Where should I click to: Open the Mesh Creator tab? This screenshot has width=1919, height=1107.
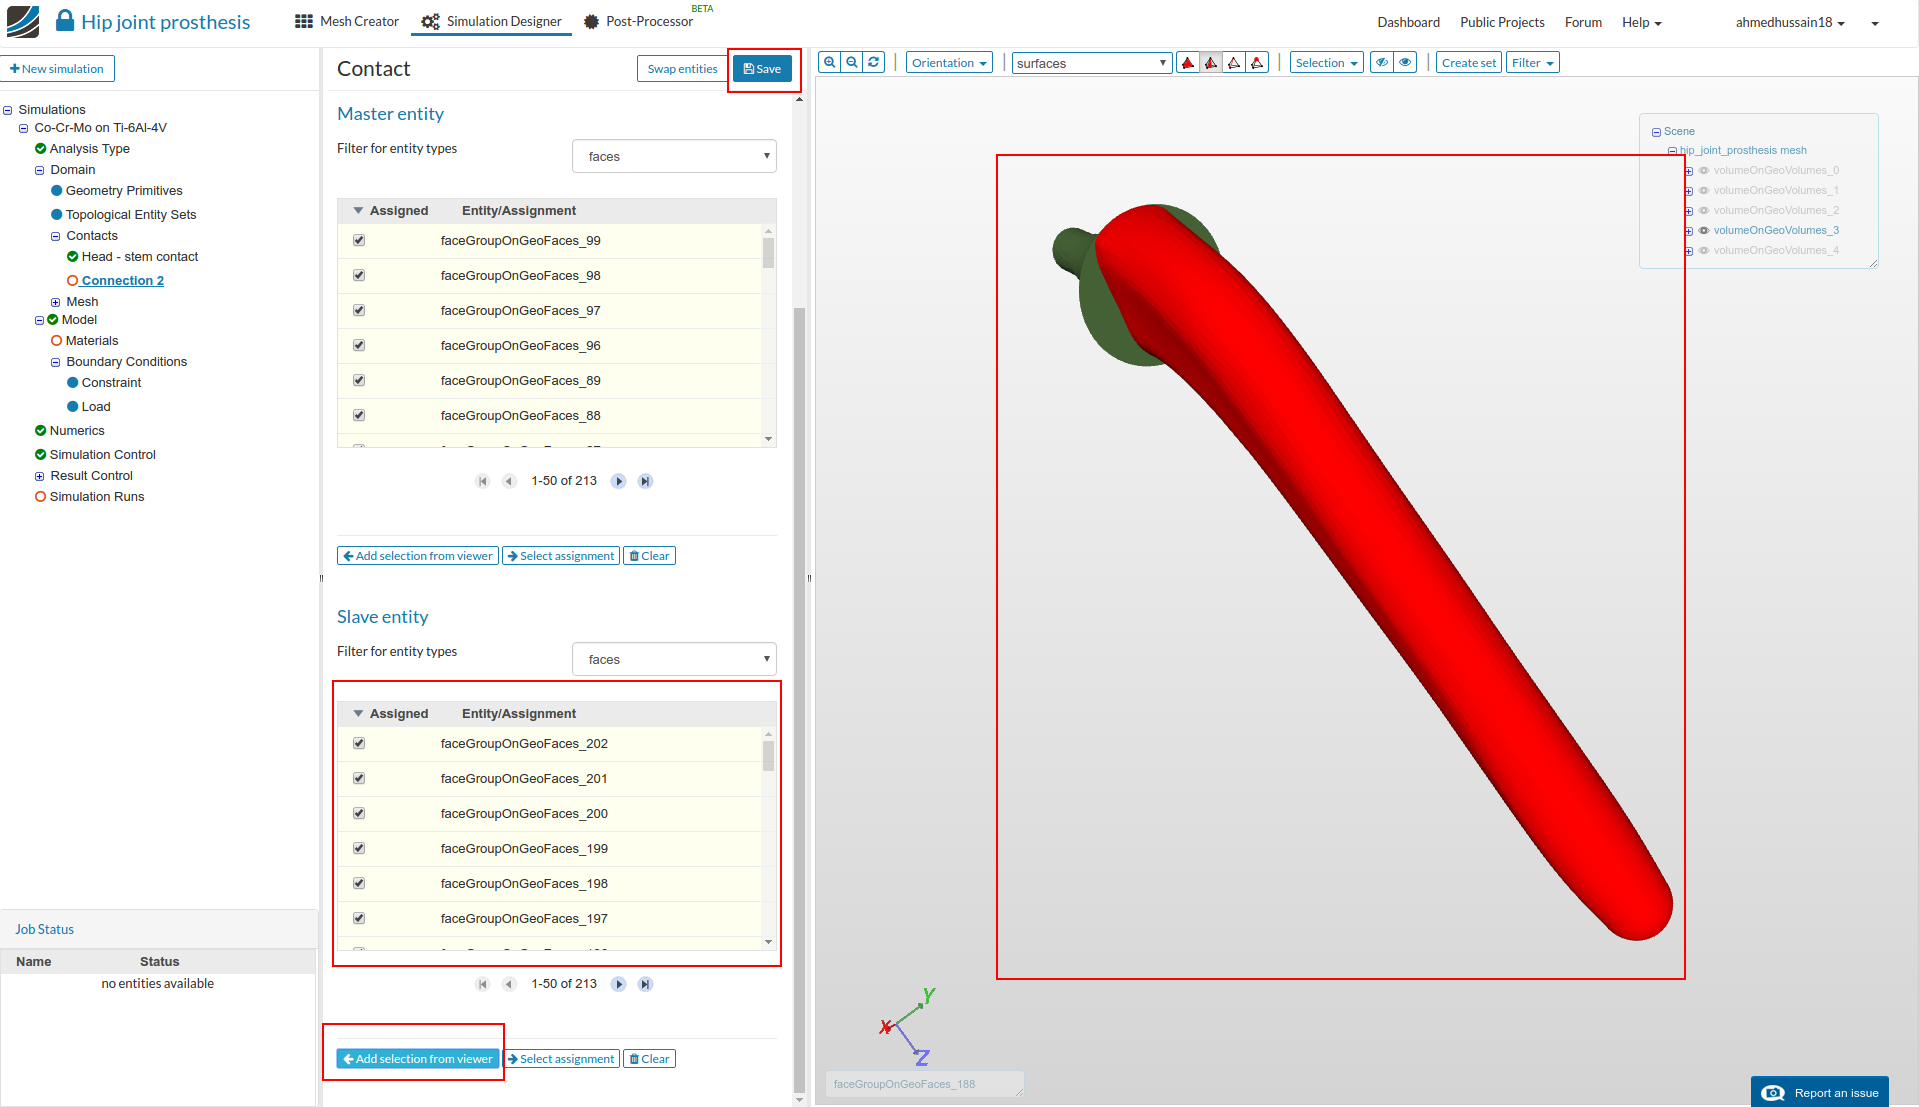tap(347, 21)
